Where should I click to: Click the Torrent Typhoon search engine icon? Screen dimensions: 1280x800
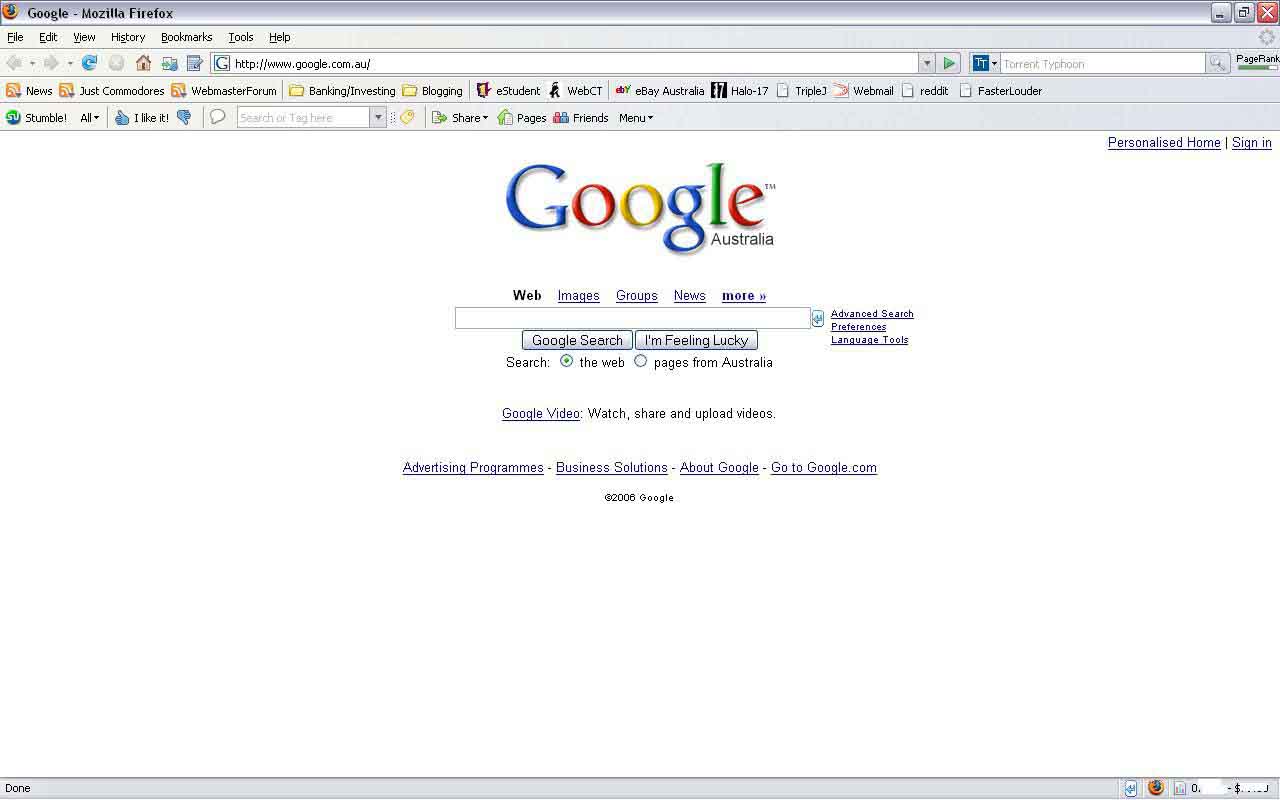[980, 63]
